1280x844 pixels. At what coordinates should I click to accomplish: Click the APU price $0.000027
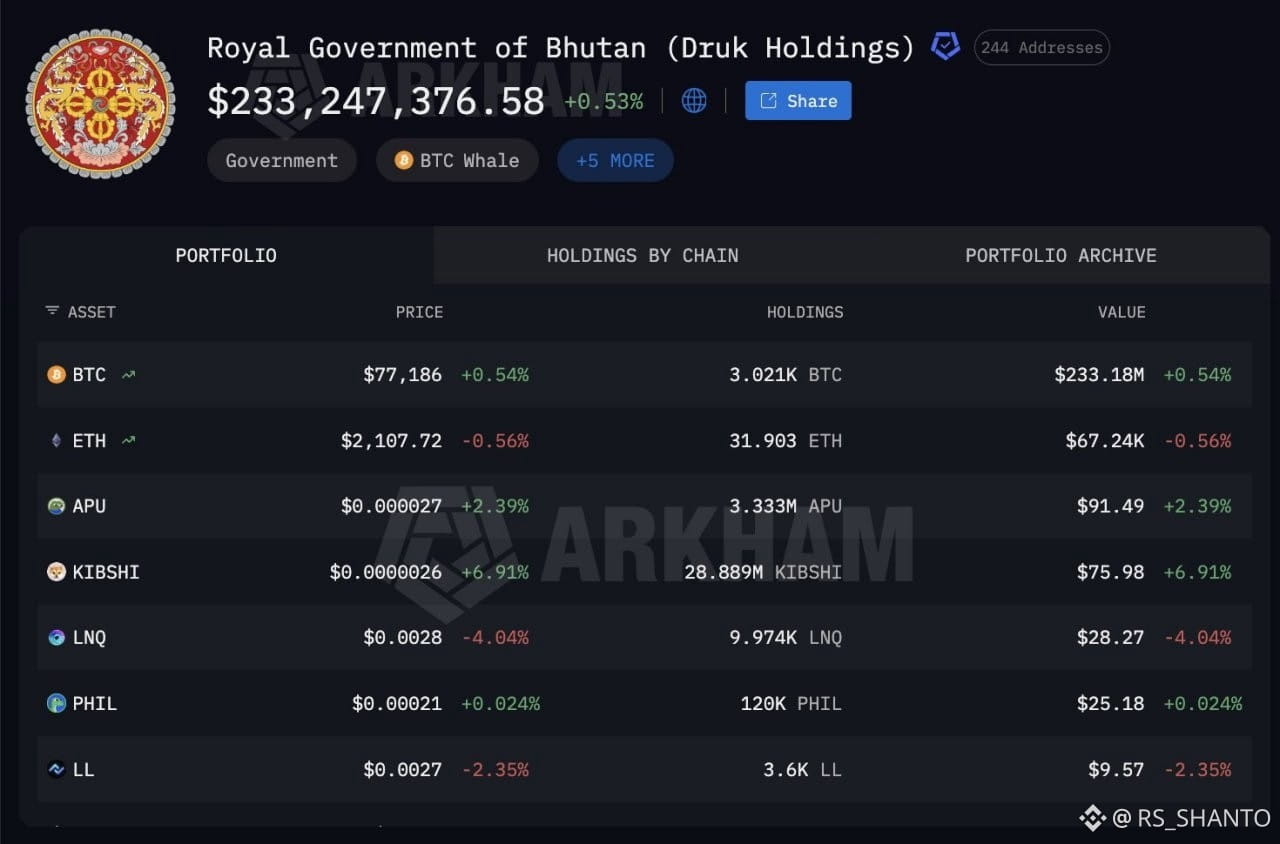(x=391, y=506)
